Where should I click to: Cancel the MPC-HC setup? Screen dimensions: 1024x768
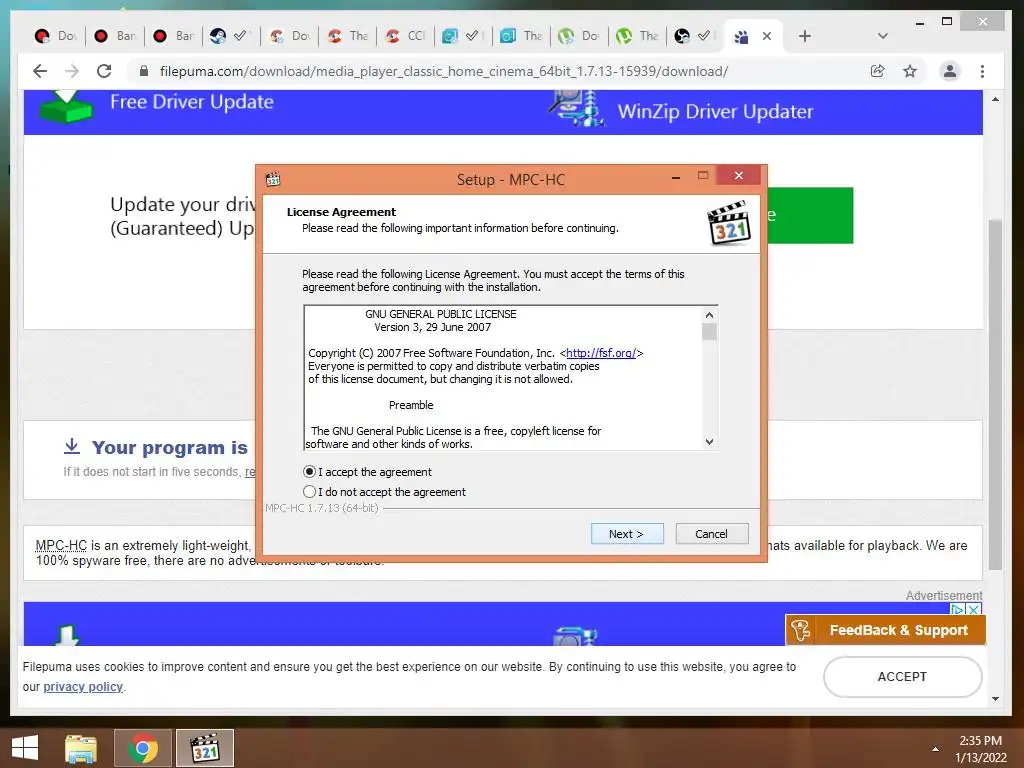[x=712, y=534]
